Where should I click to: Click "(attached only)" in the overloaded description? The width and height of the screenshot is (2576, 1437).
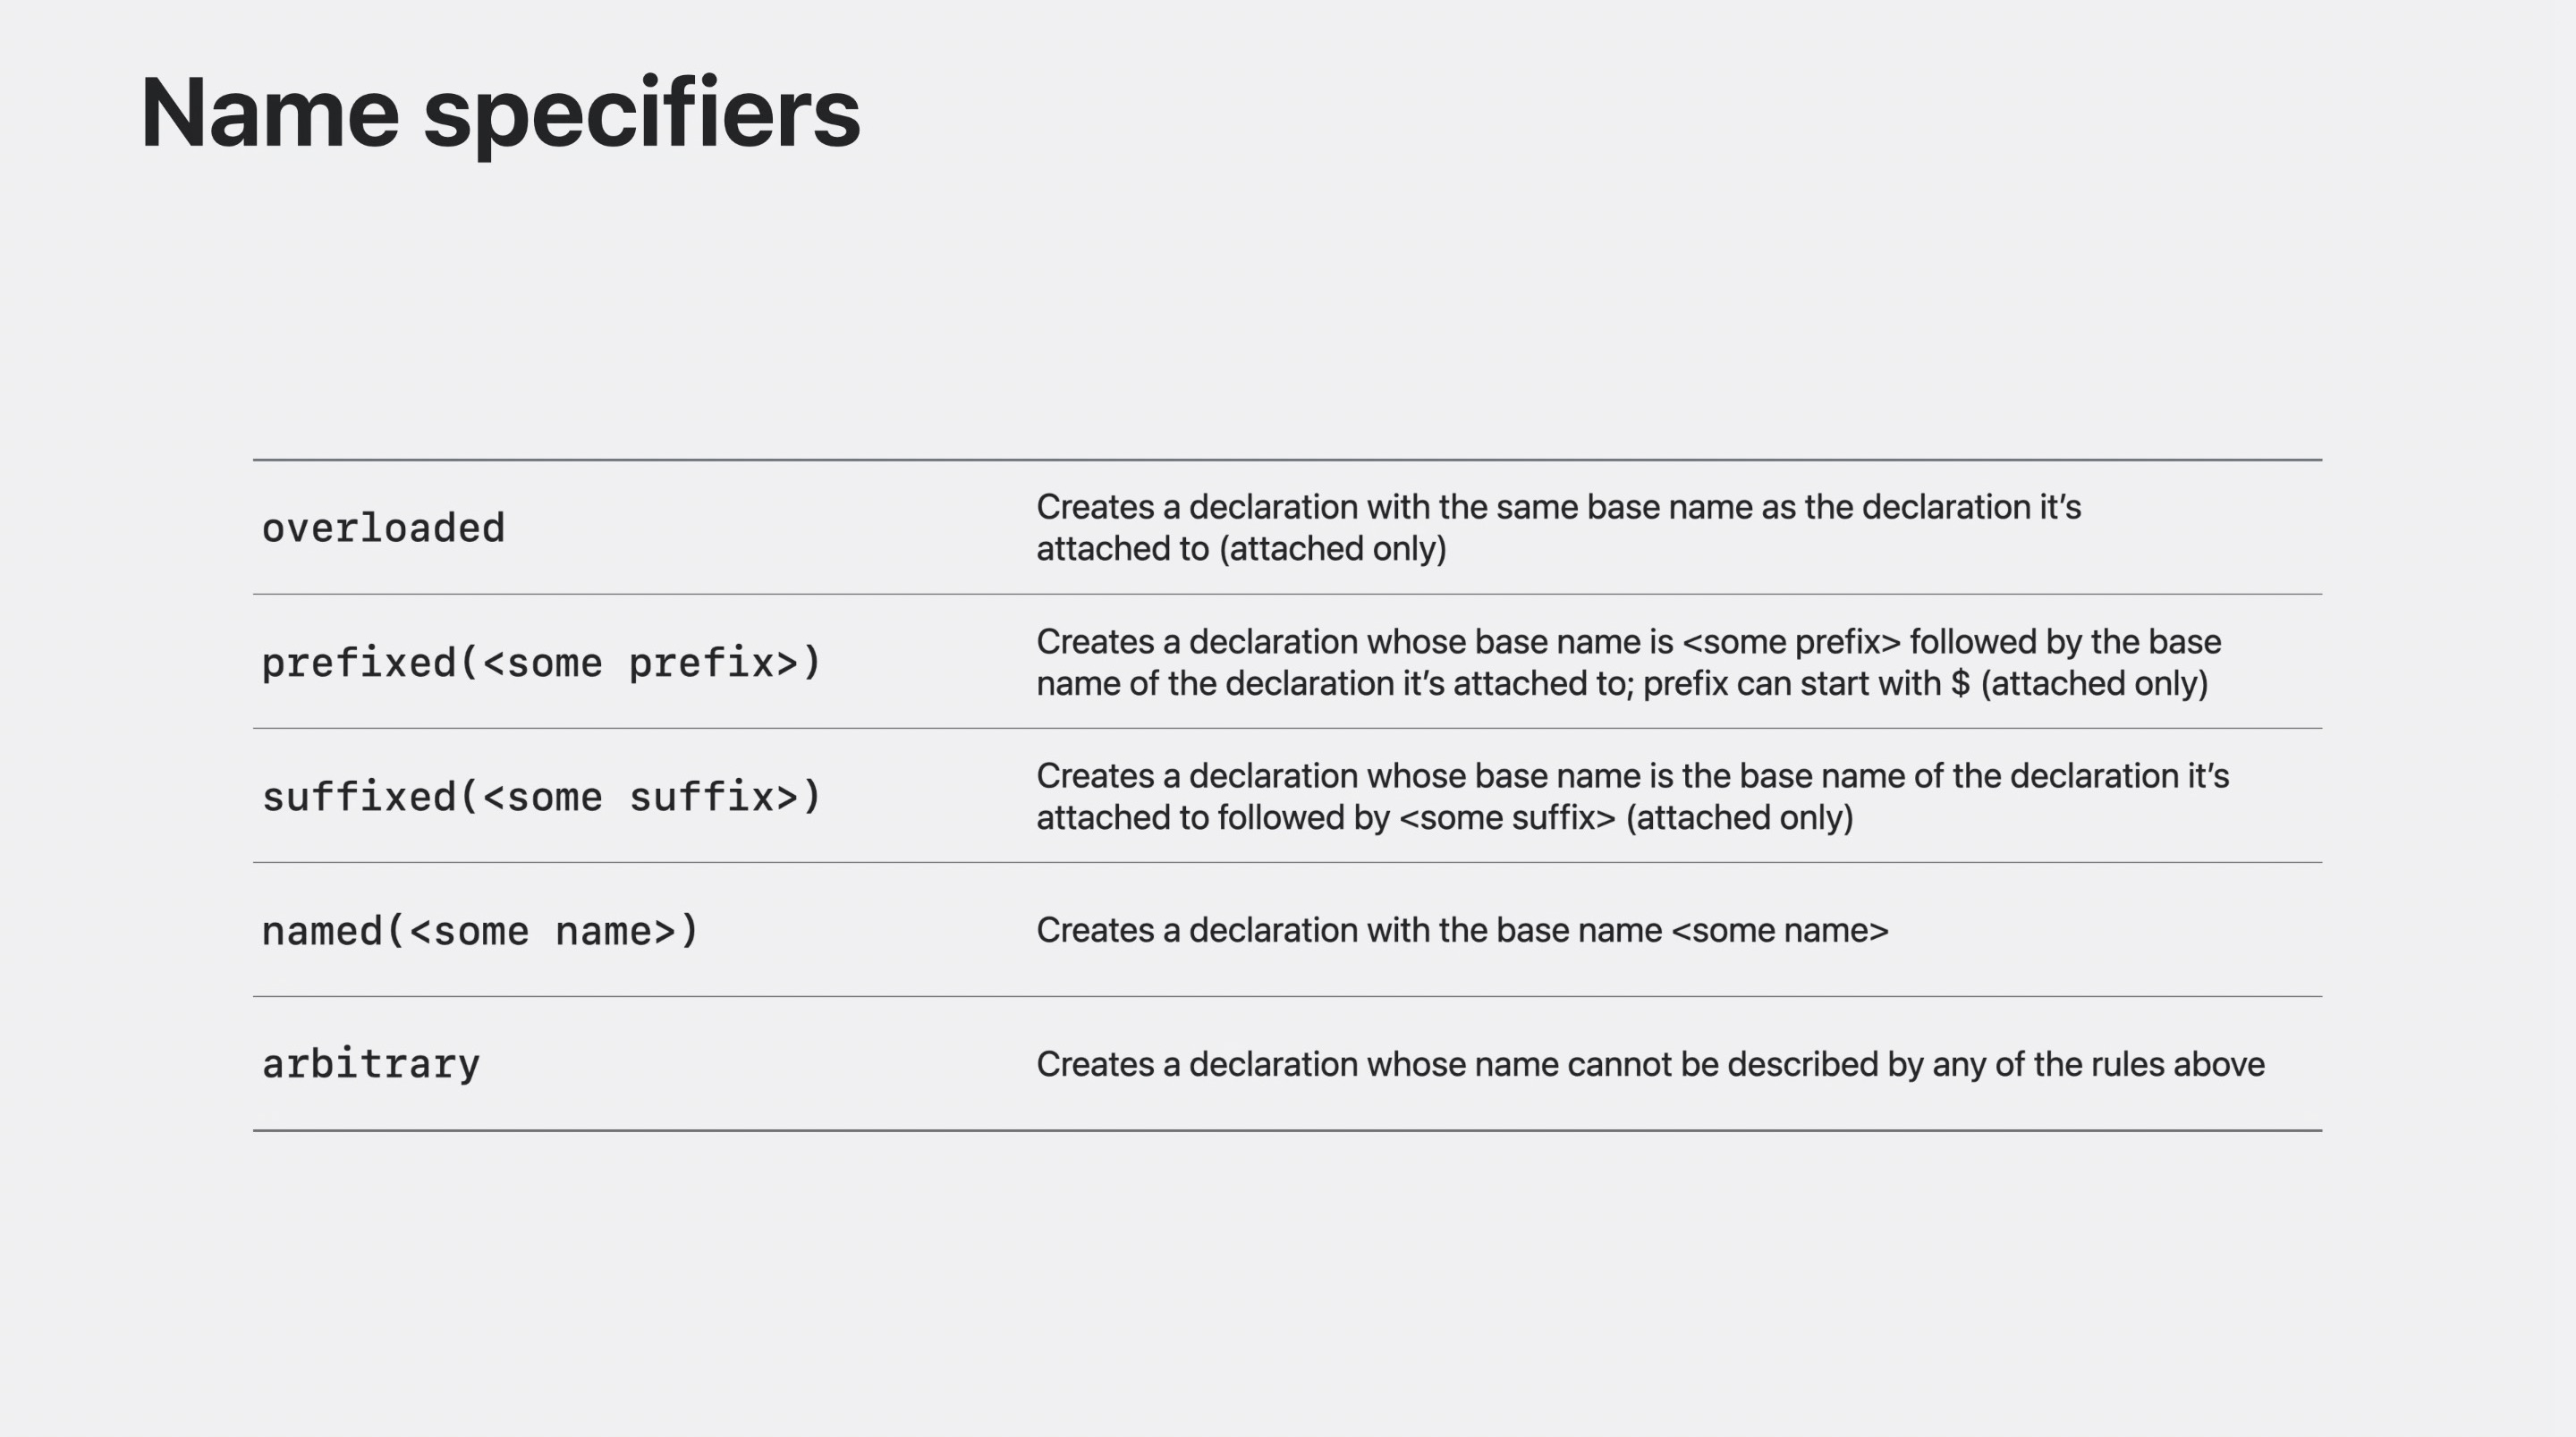(1333, 549)
